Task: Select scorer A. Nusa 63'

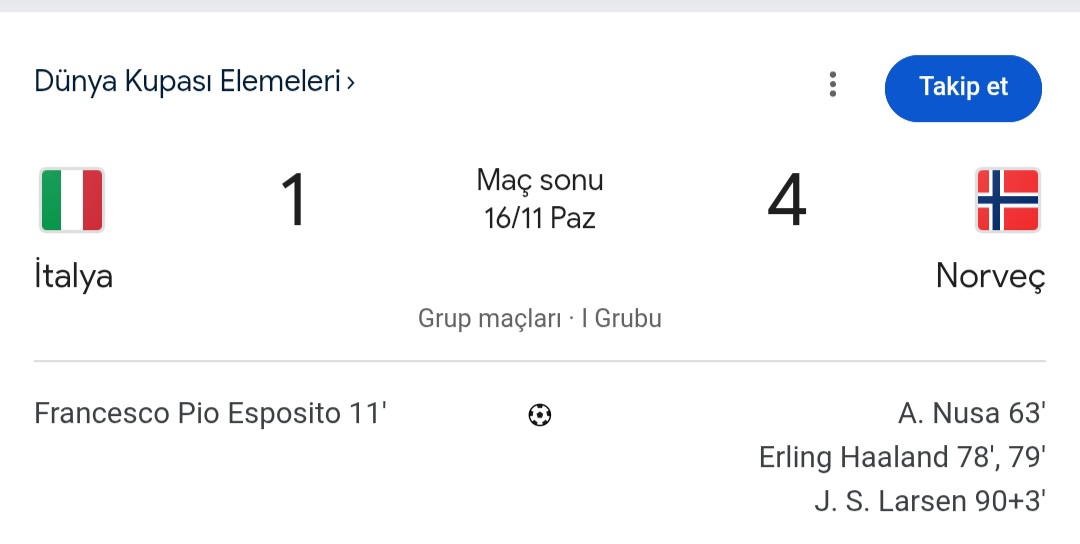Action: pyautogui.click(x=971, y=414)
